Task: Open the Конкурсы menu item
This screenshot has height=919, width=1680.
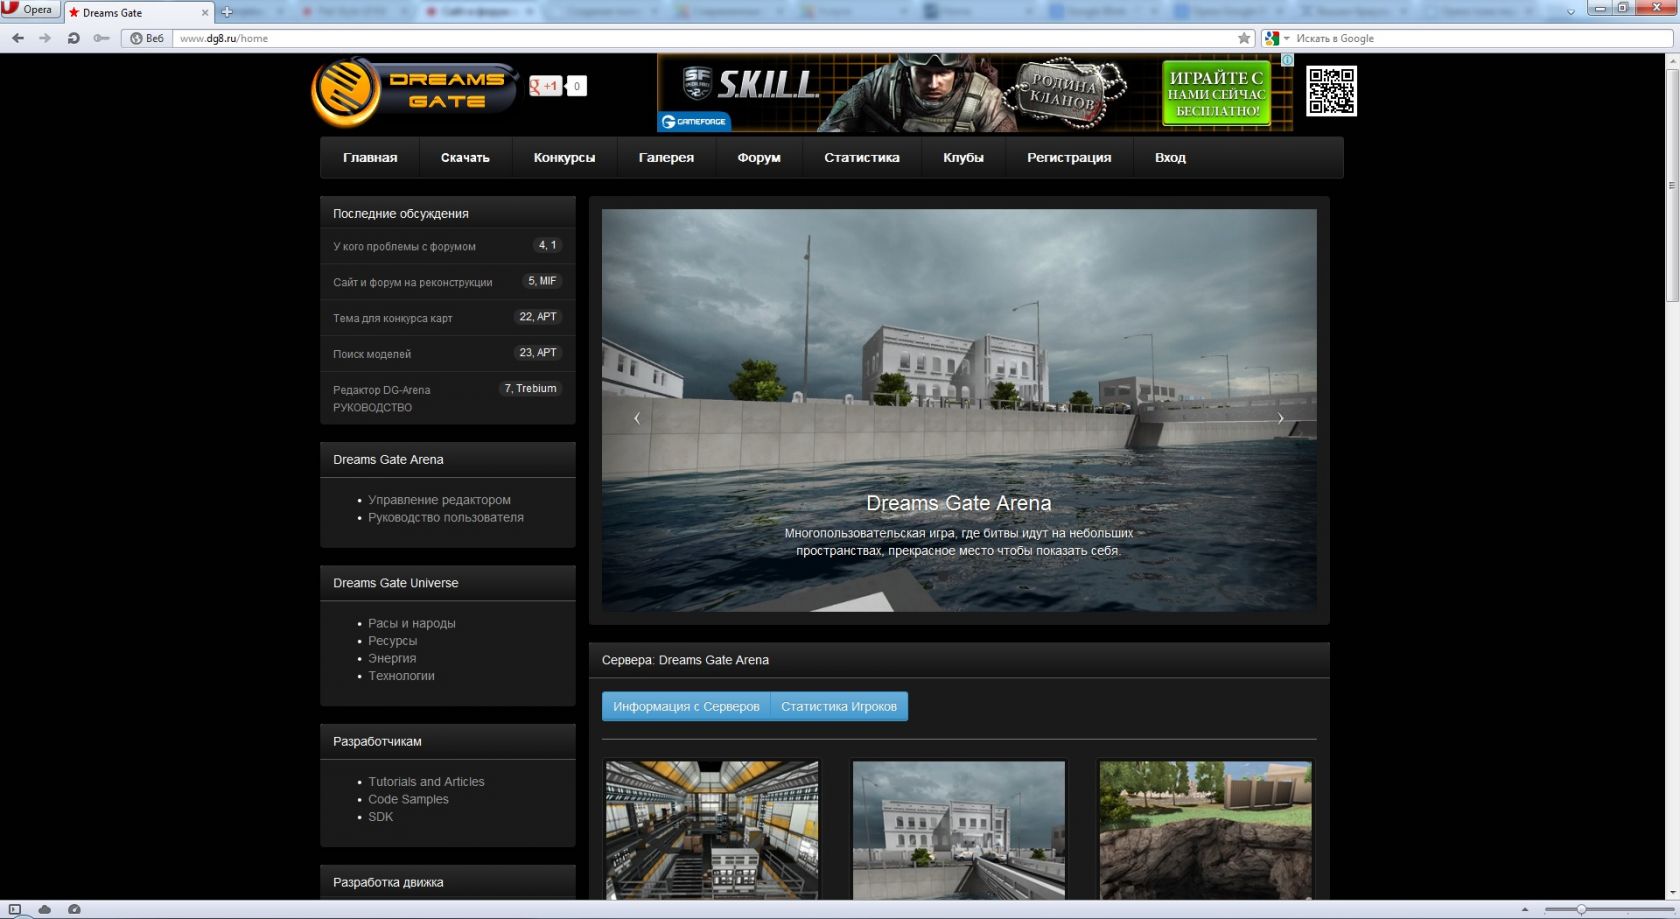Action: [564, 158]
